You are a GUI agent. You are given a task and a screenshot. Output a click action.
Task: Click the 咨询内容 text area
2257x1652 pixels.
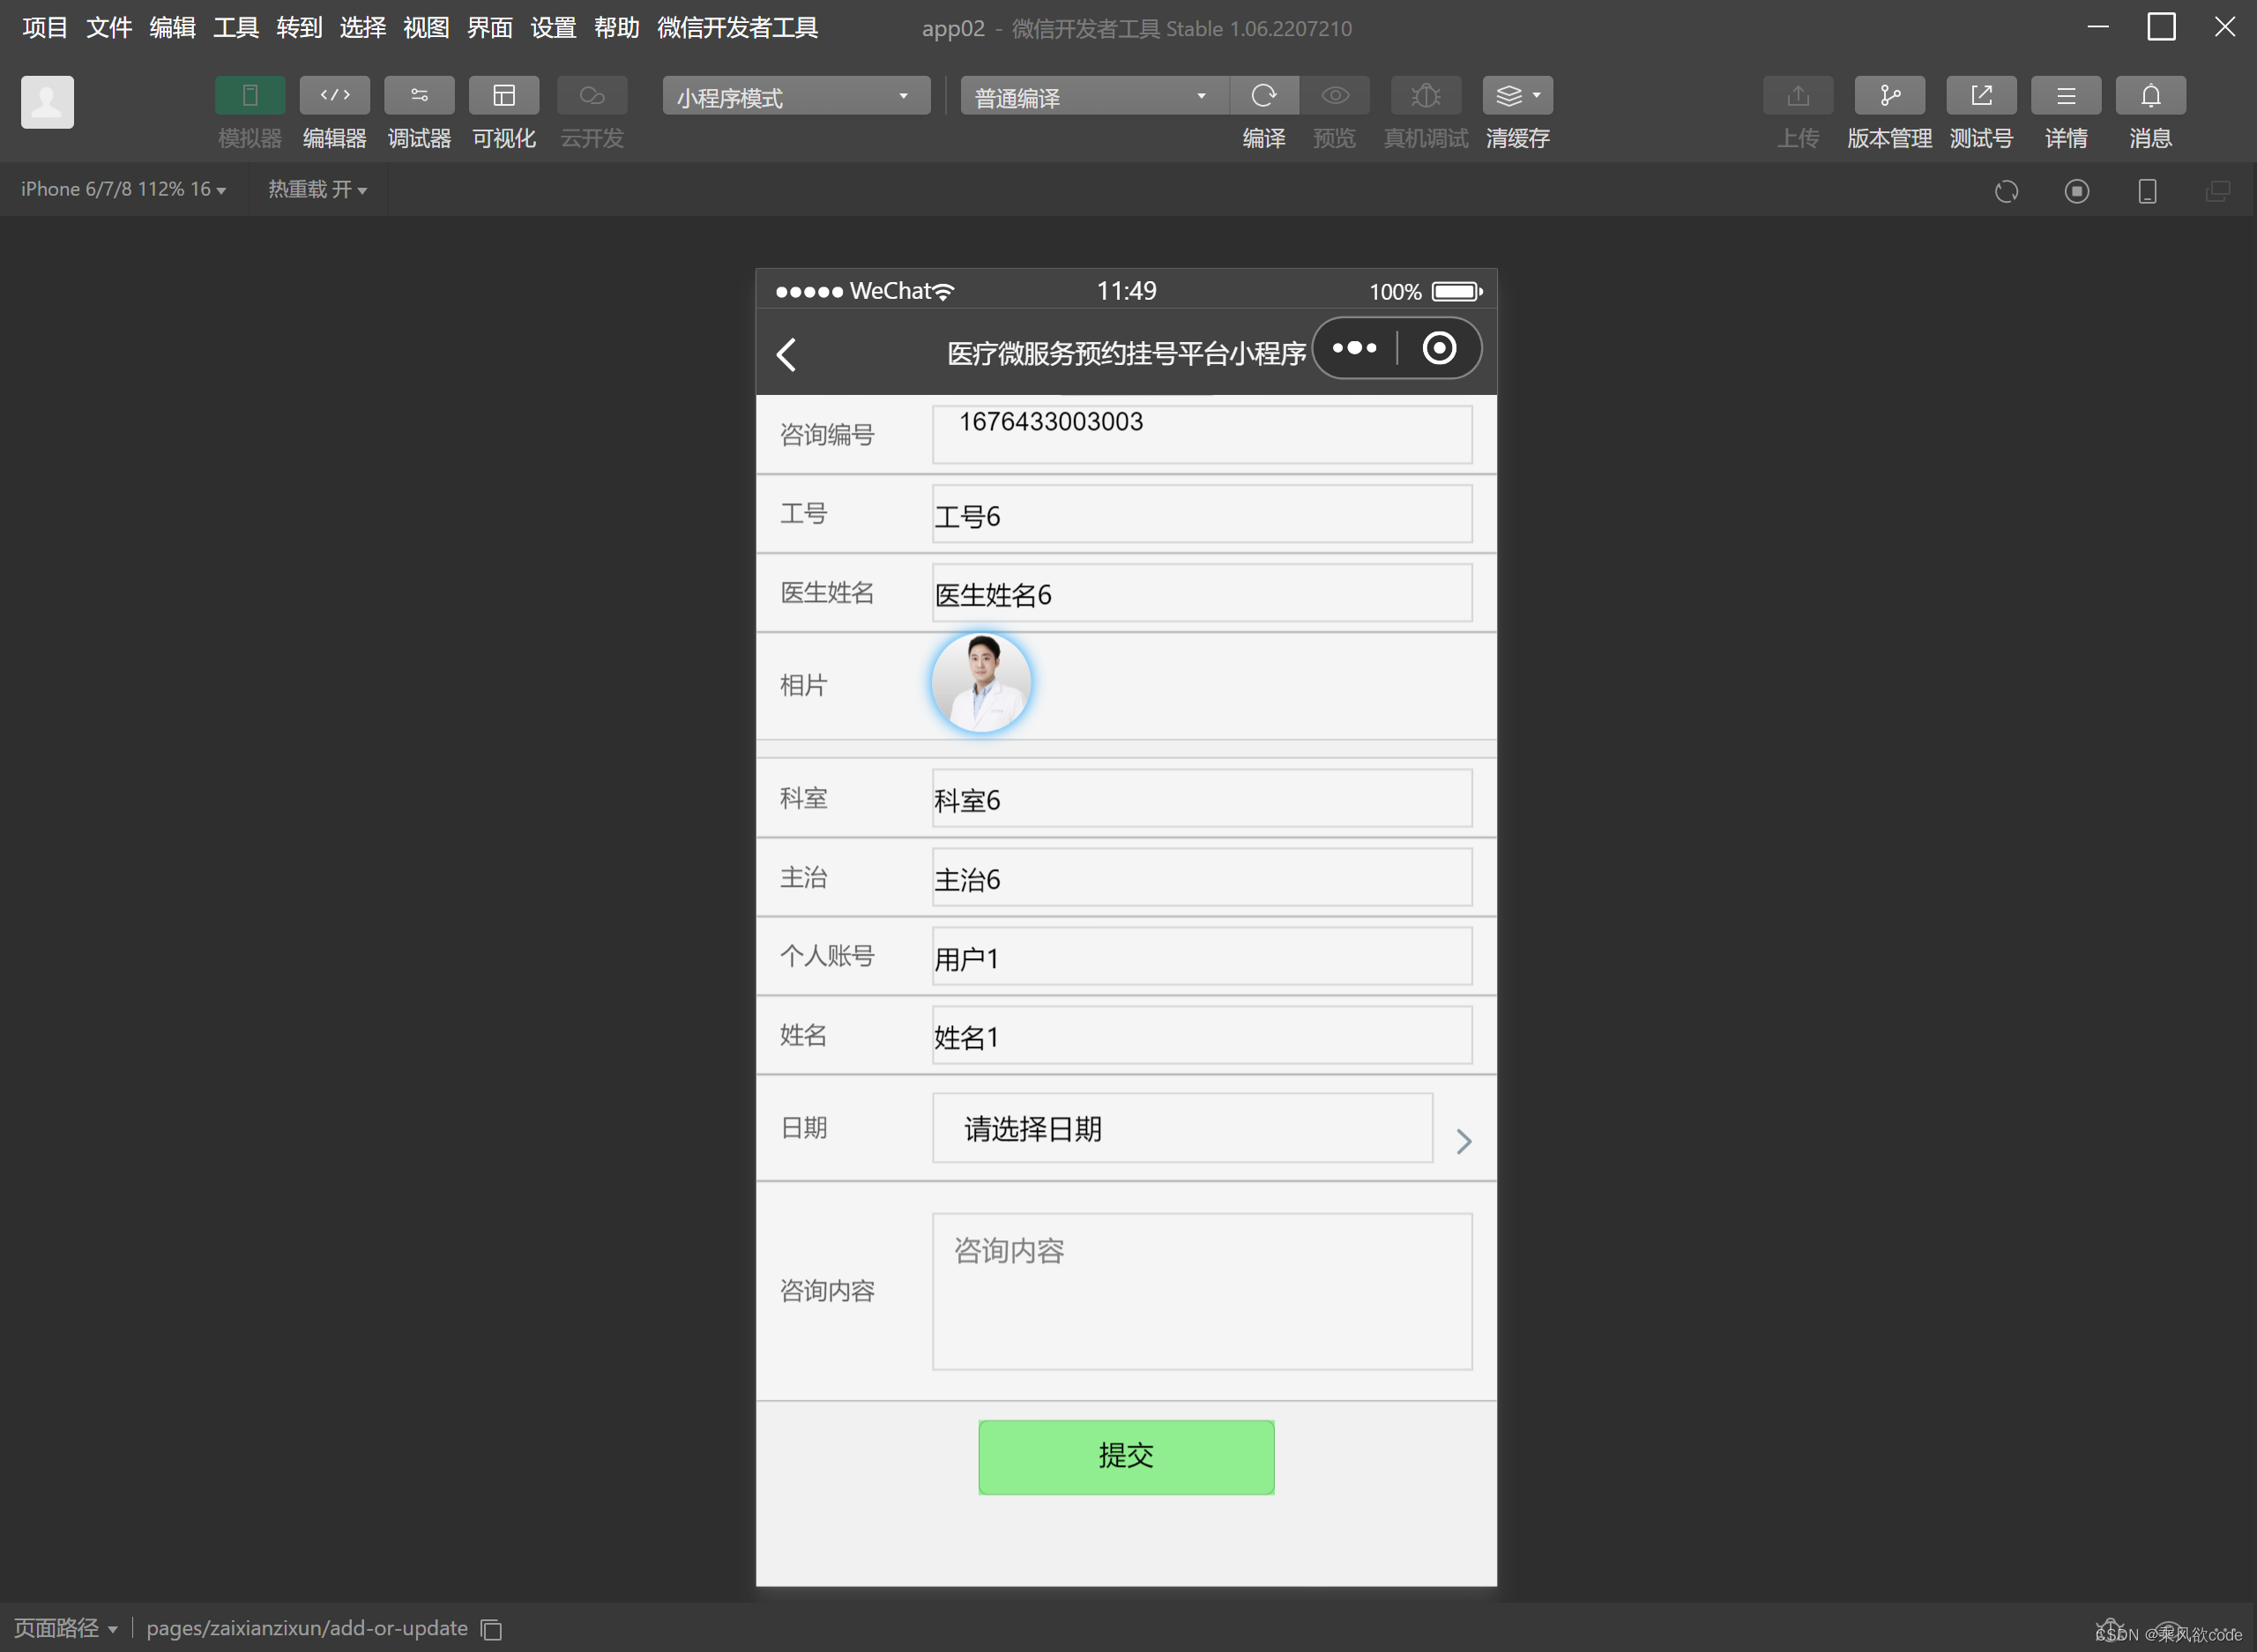[x=1201, y=1291]
